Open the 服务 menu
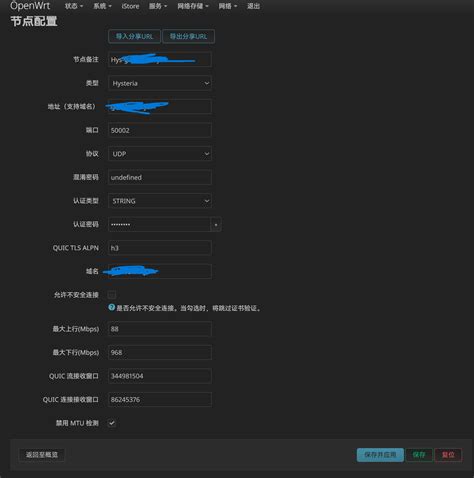This screenshot has width=474, height=478. tap(158, 6)
